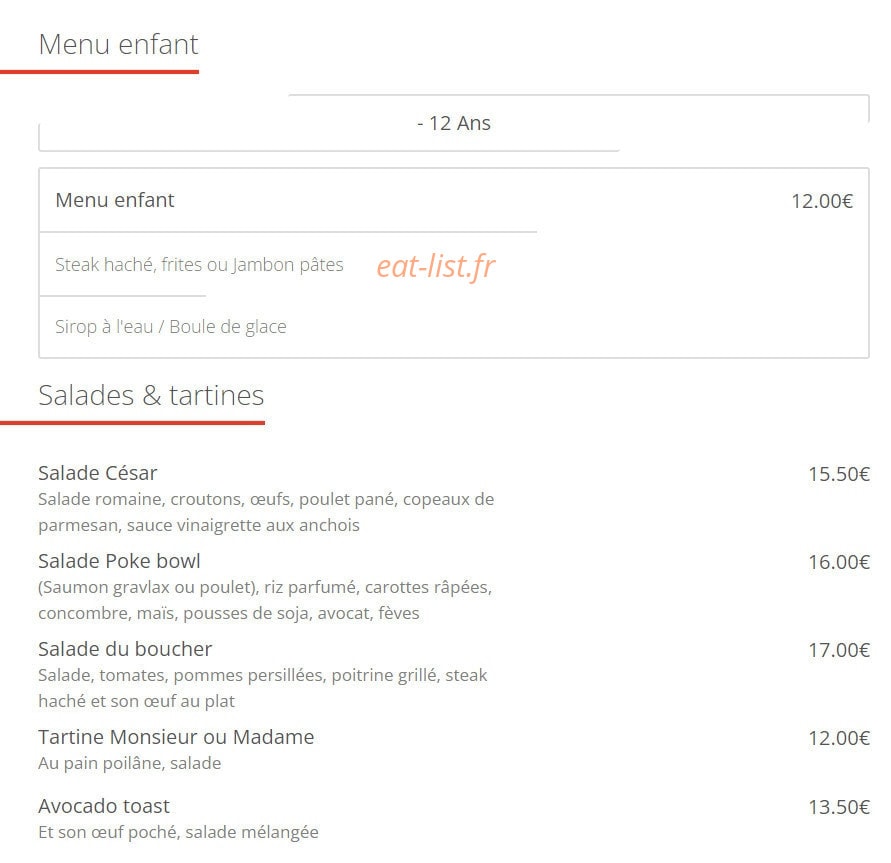891x863 pixels.
Task: Click the Saumon gravlax ou poulet description
Action: click(x=265, y=600)
